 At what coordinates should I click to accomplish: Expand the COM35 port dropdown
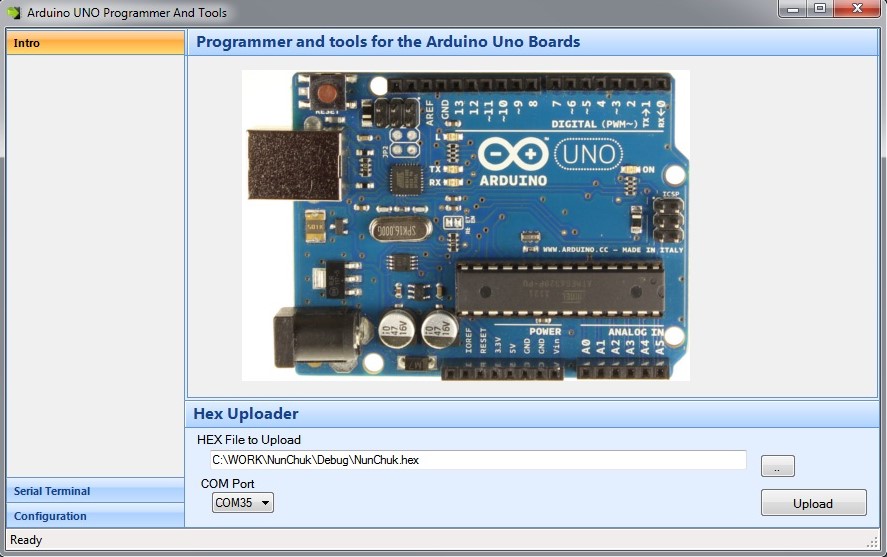[243, 502]
